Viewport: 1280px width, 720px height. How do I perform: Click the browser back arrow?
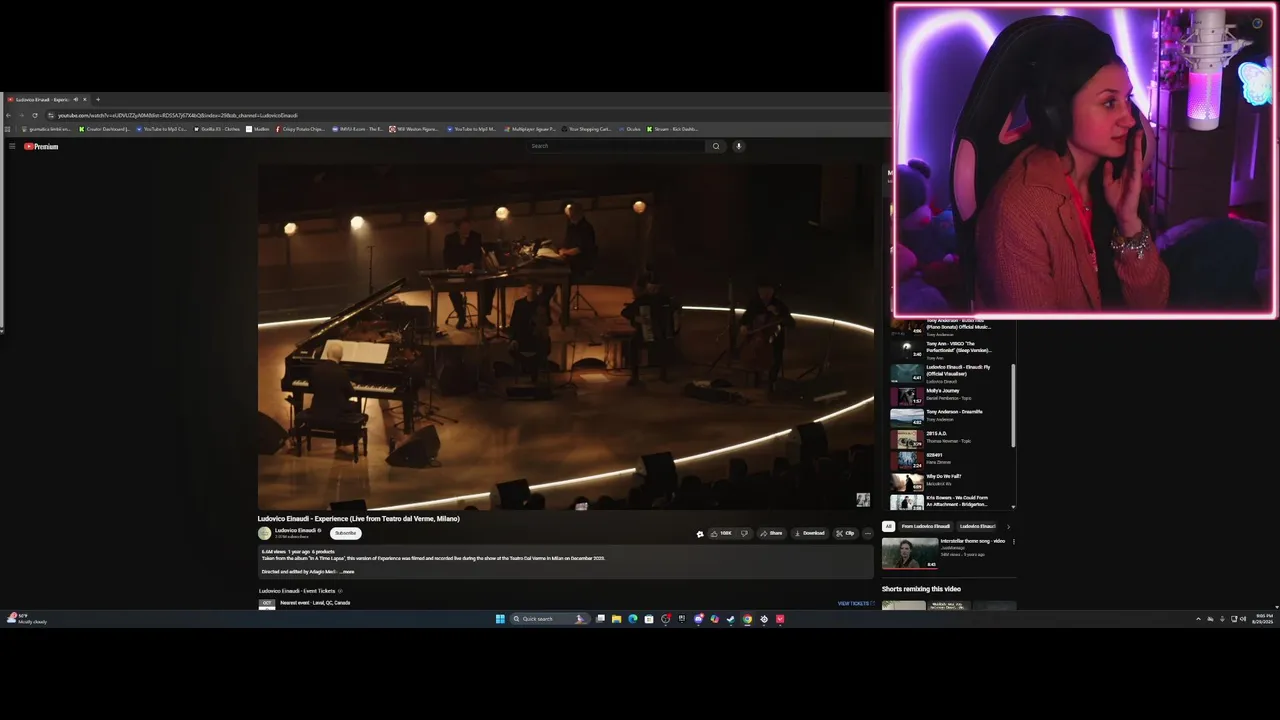pyautogui.click(x=8, y=115)
